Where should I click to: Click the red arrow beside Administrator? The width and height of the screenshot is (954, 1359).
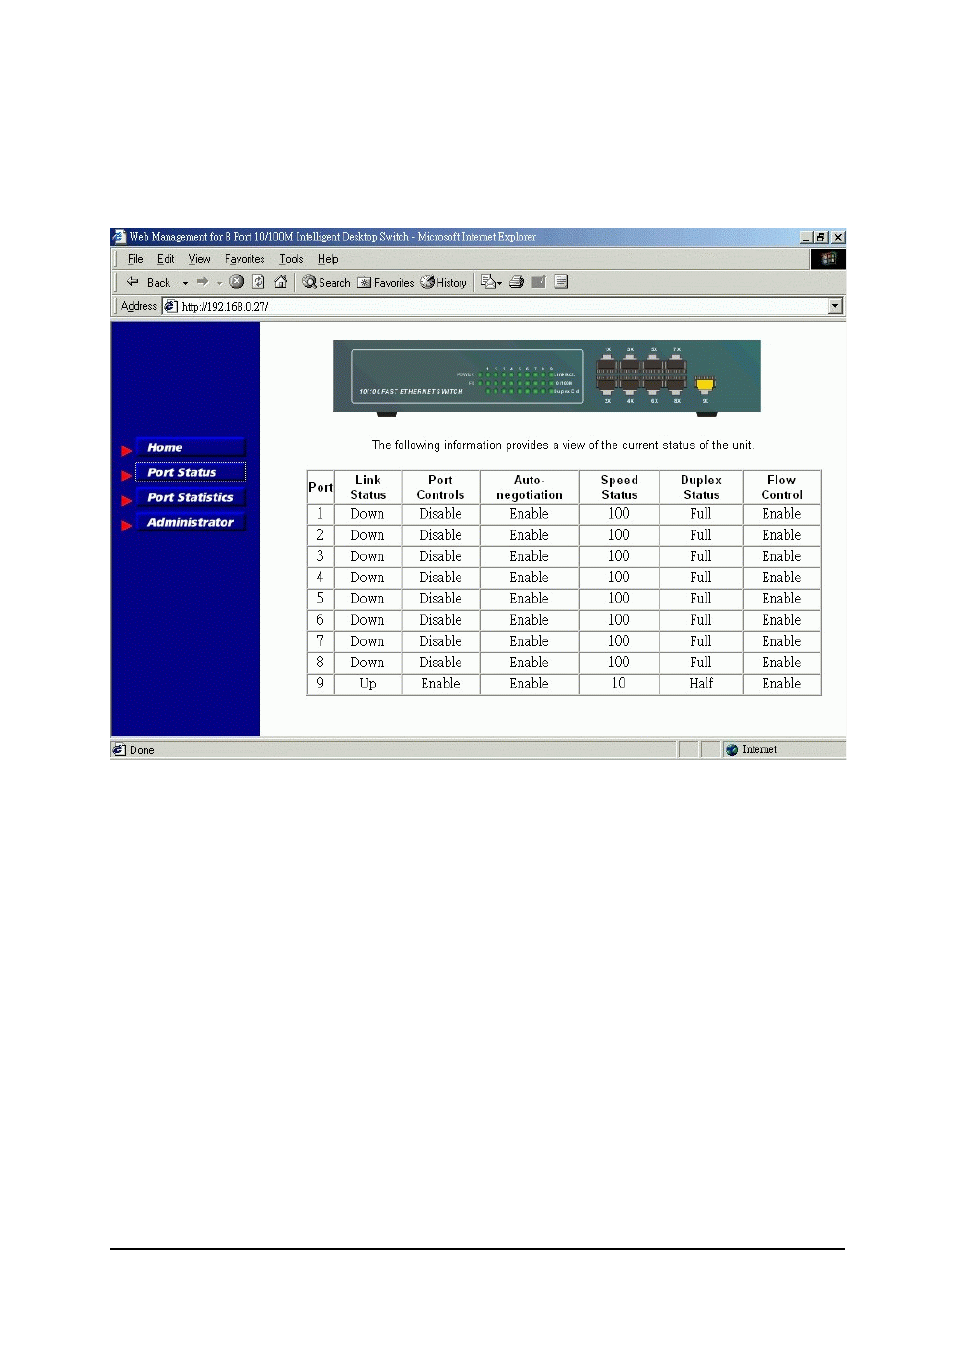[x=127, y=525]
